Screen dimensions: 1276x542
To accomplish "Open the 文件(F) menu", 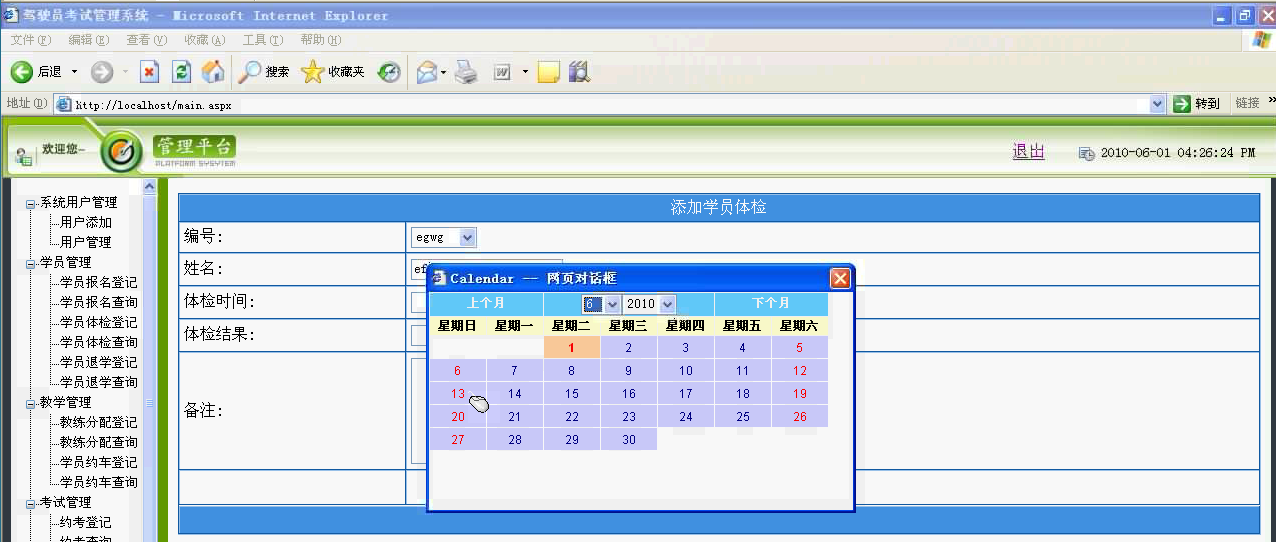I will [31, 40].
